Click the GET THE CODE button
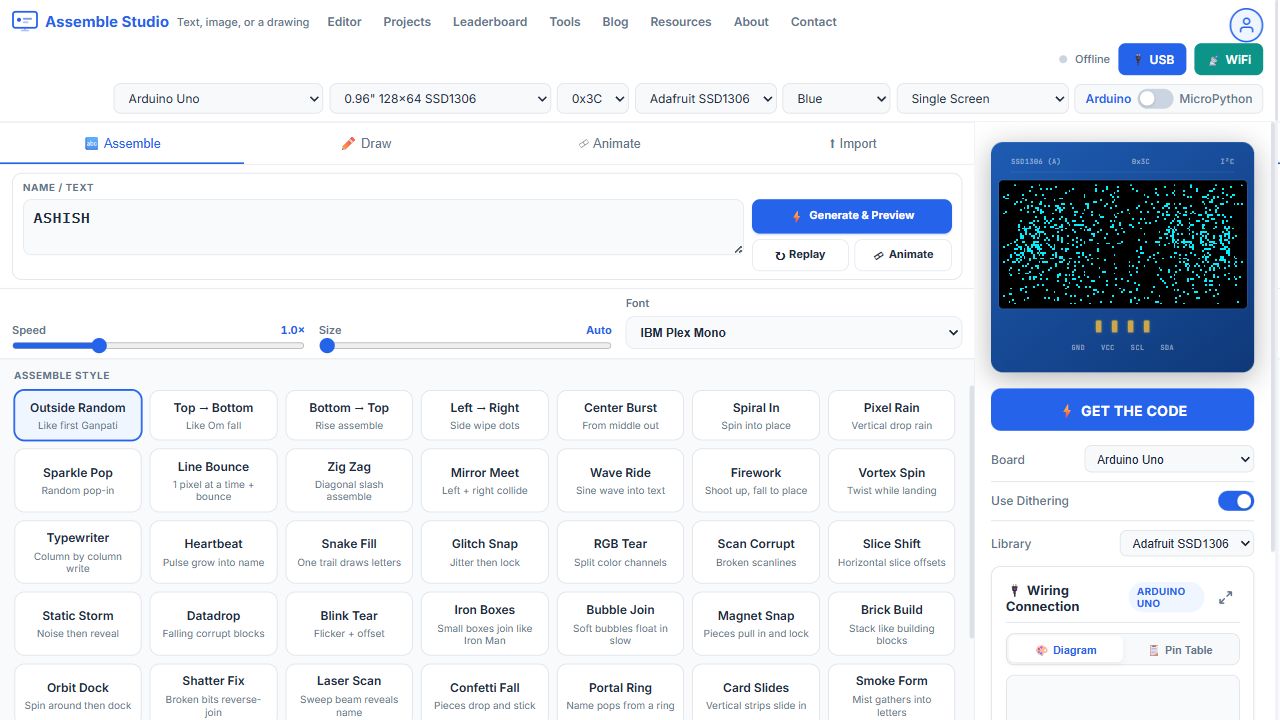Image resolution: width=1280 pixels, height=720 pixels. pyautogui.click(x=1122, y=410)
